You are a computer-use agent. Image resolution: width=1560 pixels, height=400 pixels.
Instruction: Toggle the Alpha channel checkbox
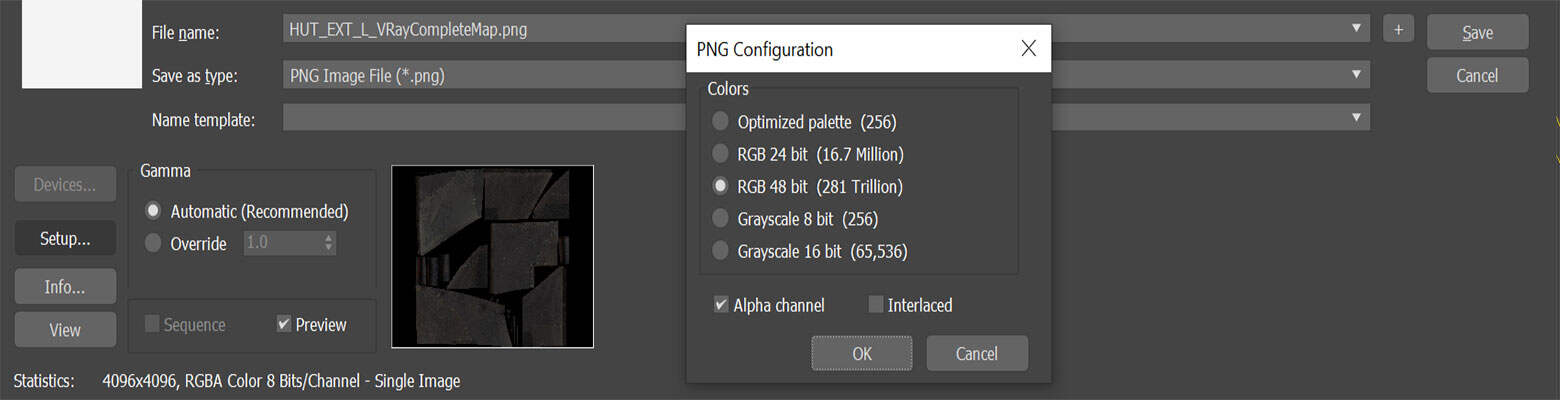click(721, 305)
